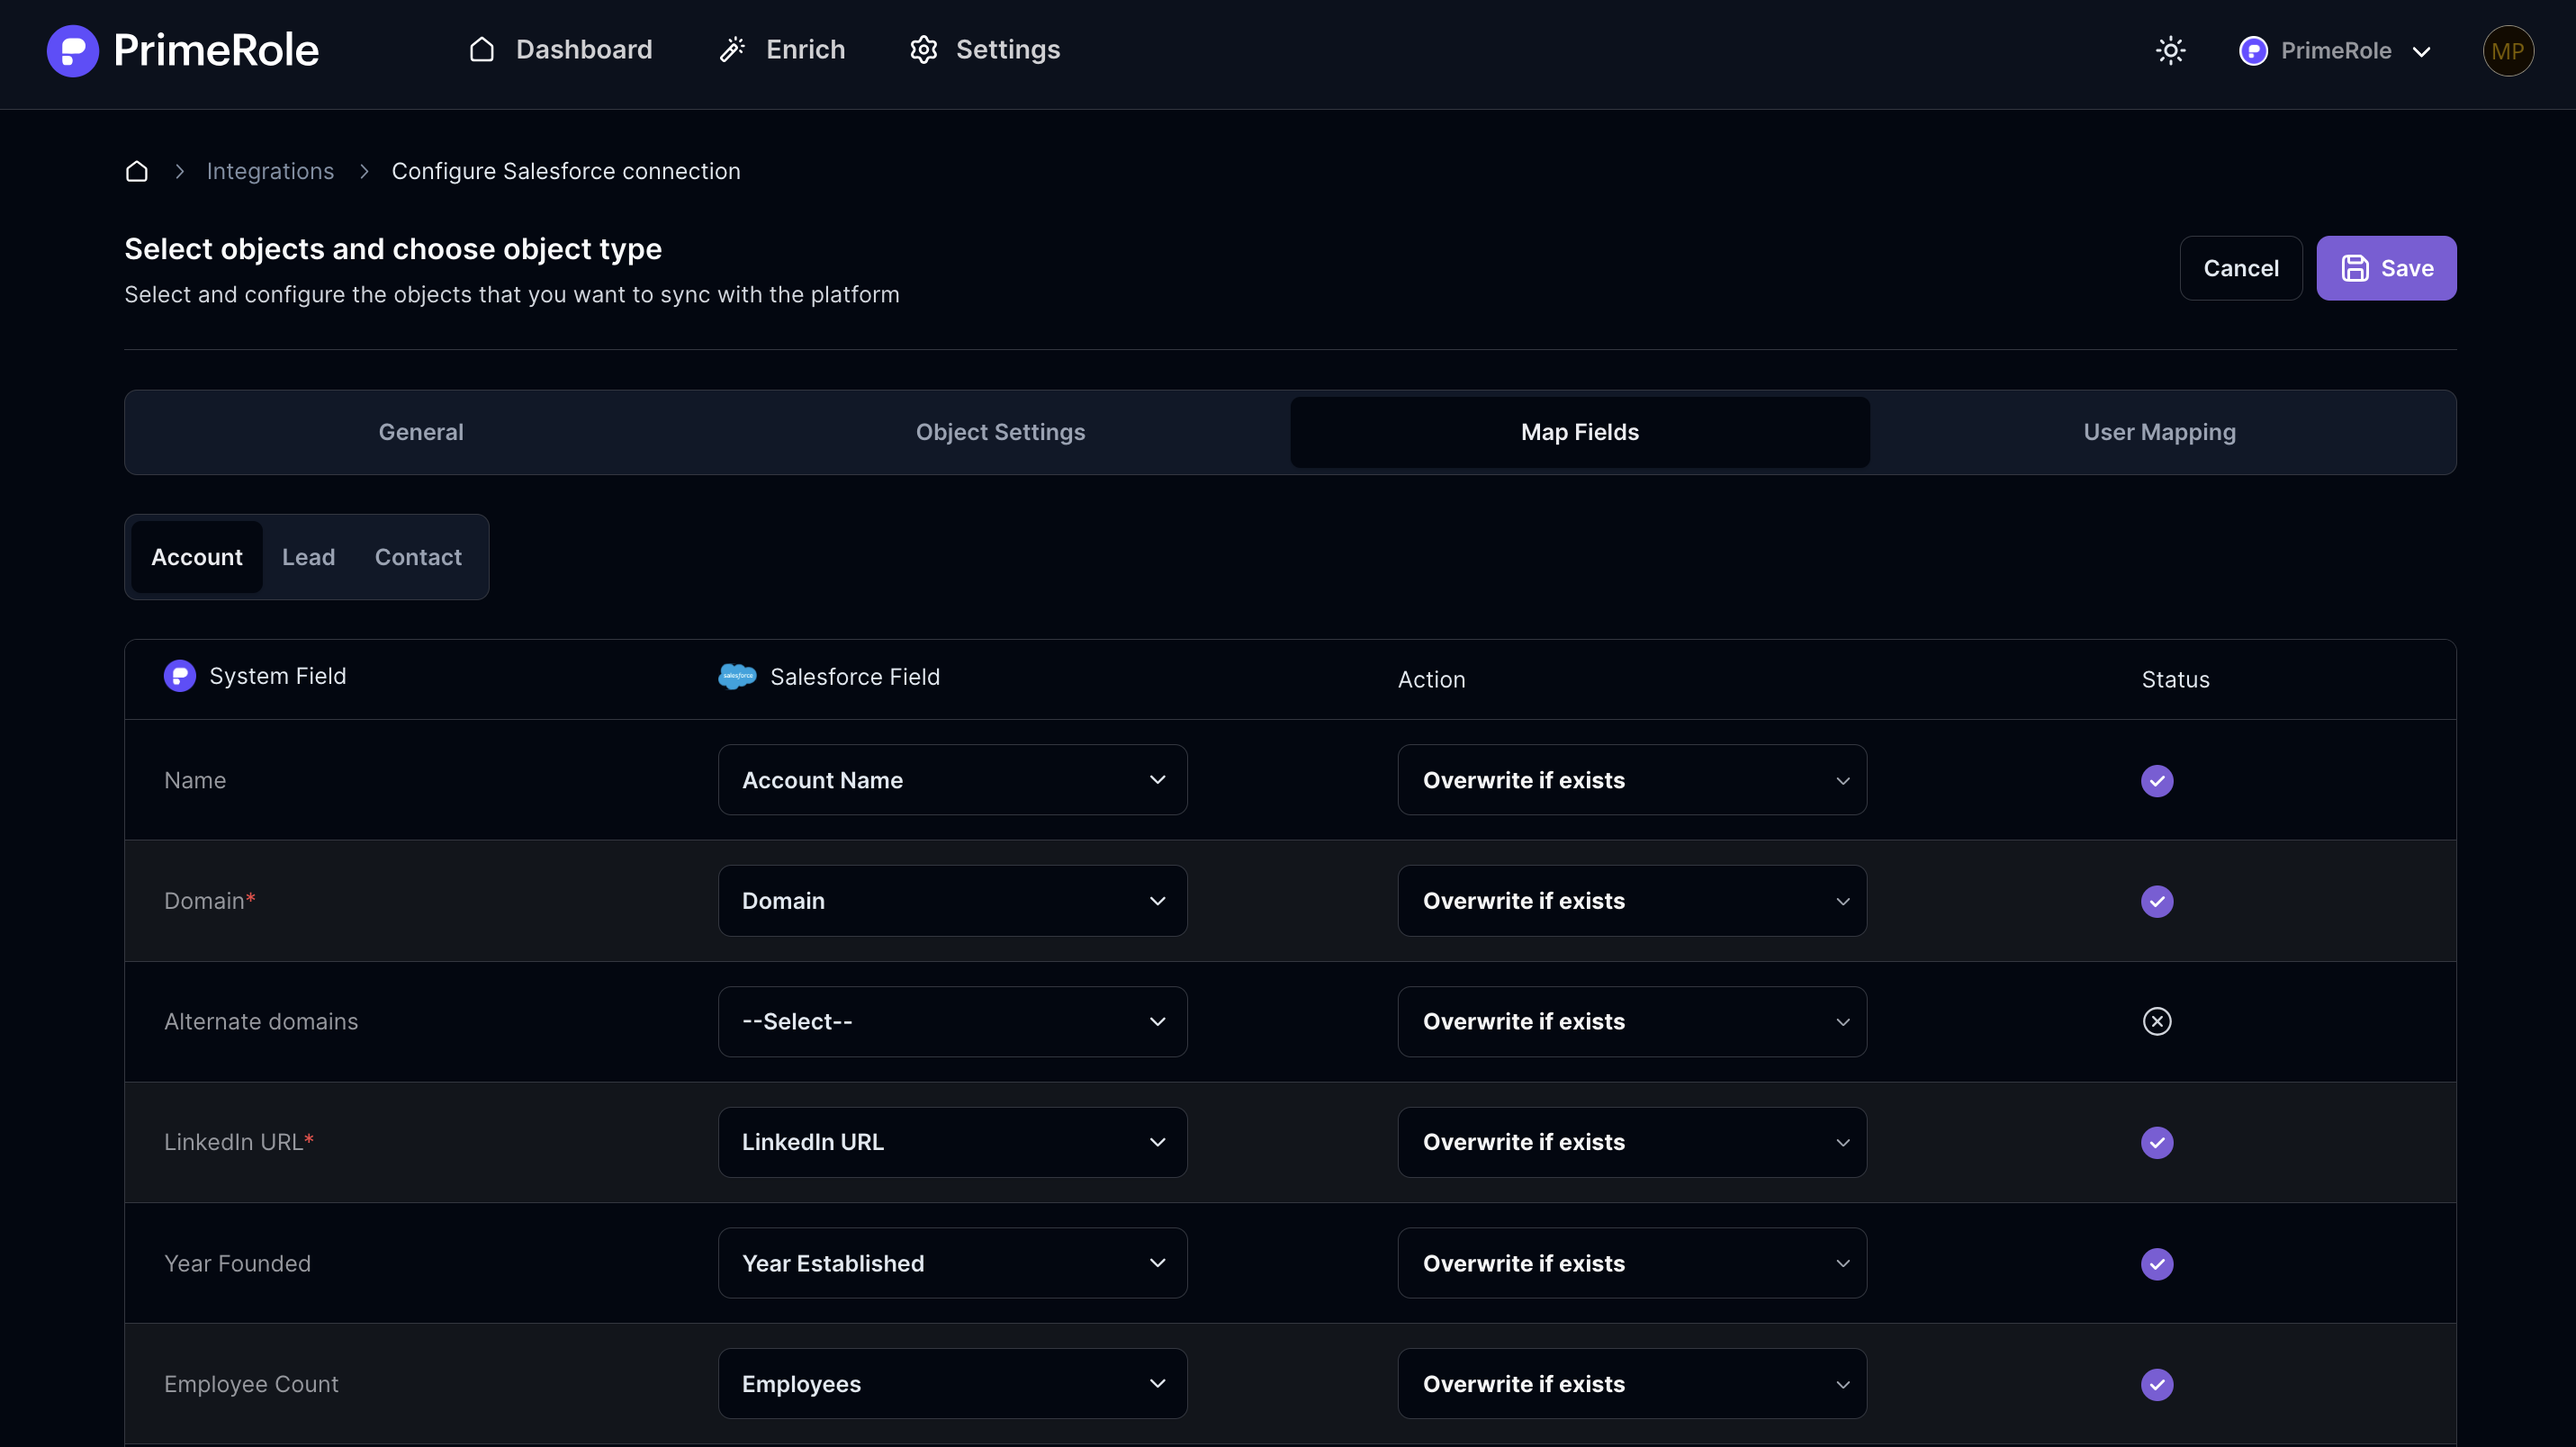Open the Dashboard page

click(x=560, y=50)
